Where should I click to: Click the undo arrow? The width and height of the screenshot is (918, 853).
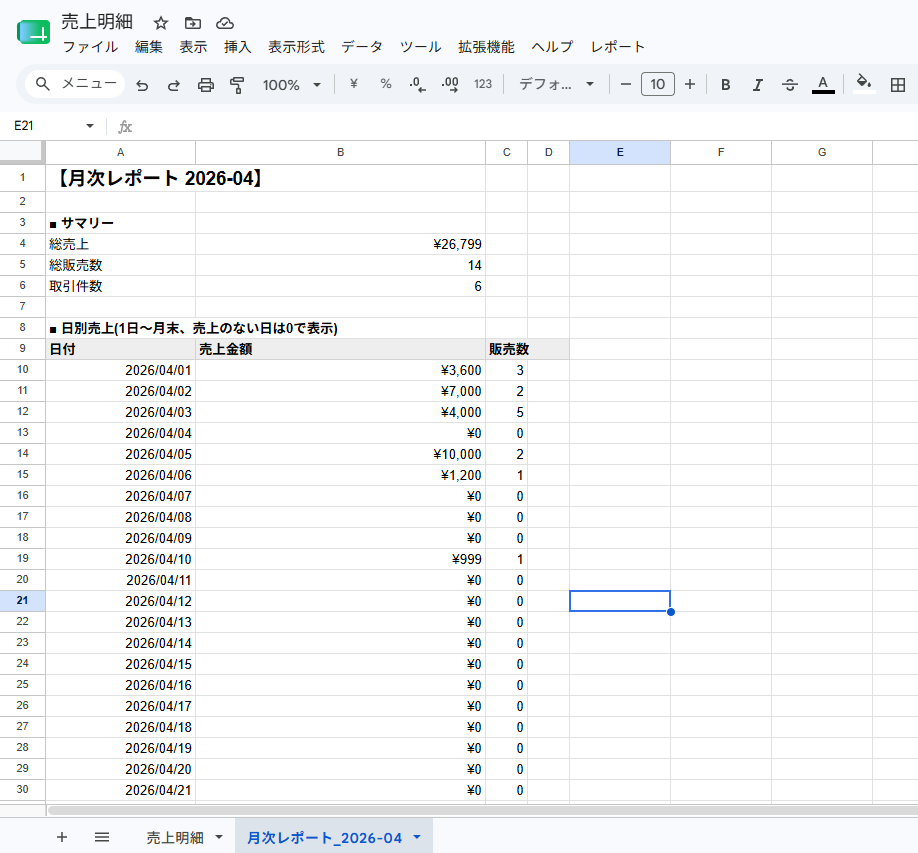click(142, 85)
